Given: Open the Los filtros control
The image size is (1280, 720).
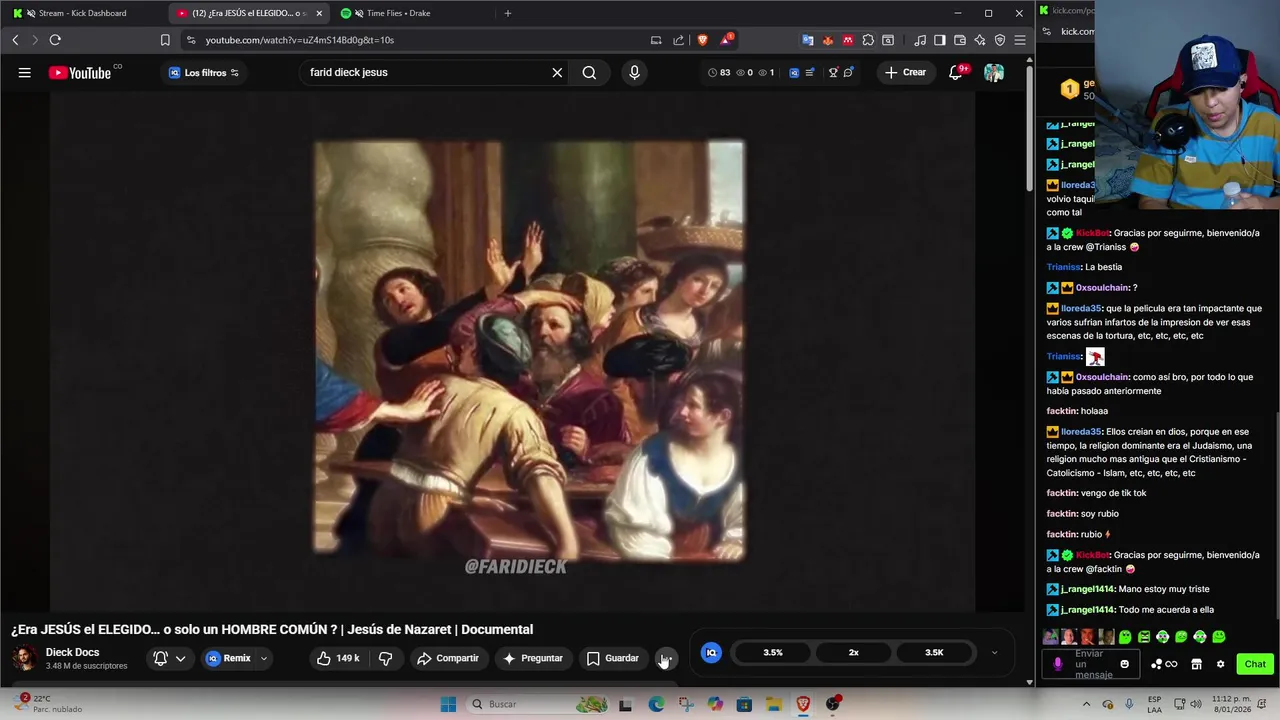Looking at the screenshot, I should [x=204, y=72].
